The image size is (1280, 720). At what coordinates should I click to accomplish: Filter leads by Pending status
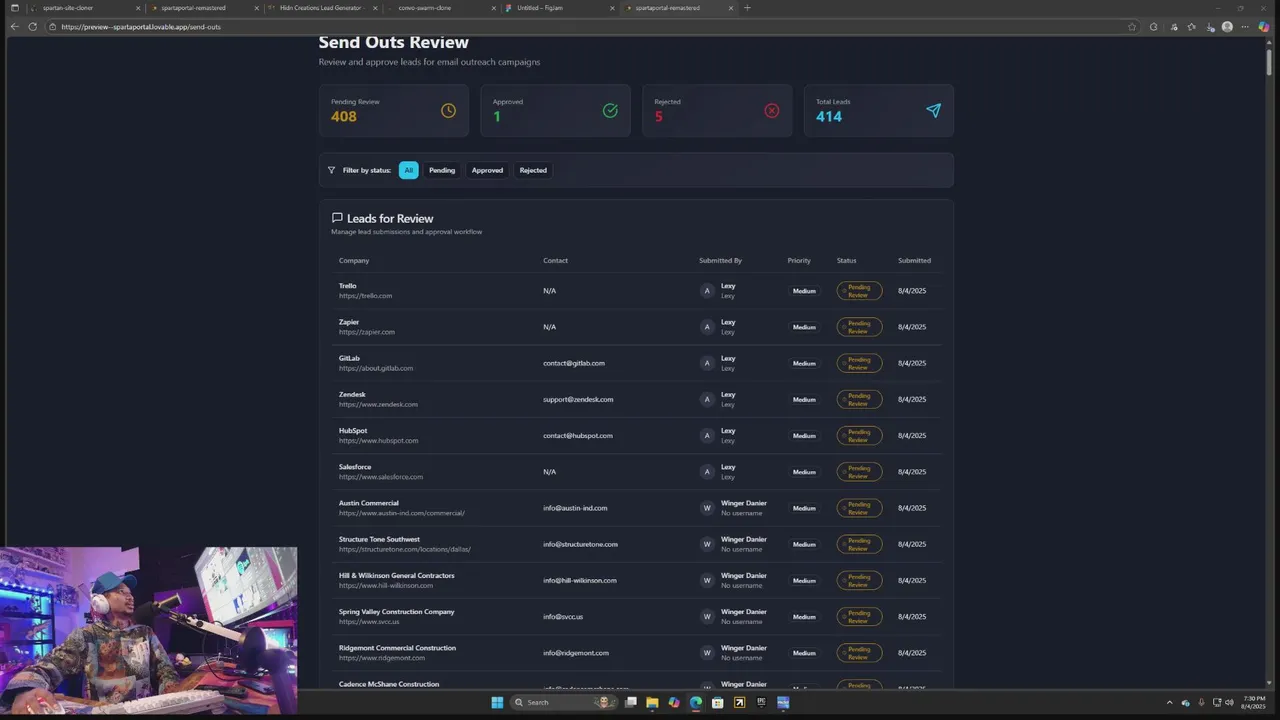click(x=442, y=170)
